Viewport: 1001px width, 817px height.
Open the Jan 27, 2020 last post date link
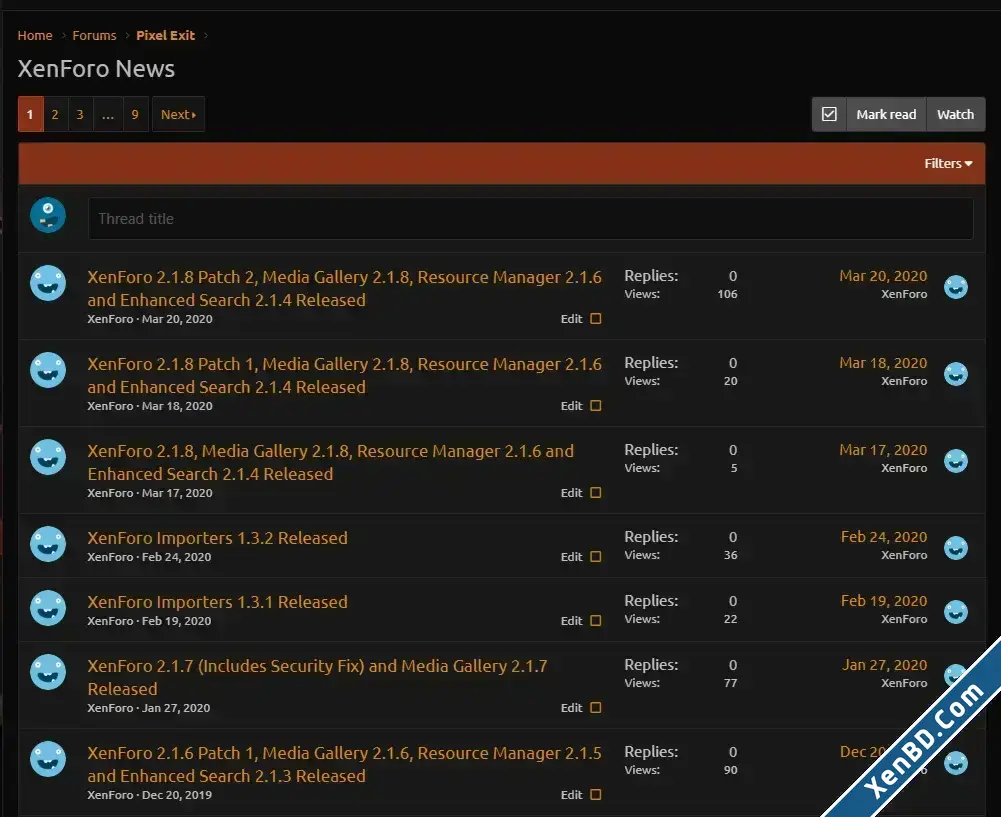pyautogui.click(x=884, y=664)
